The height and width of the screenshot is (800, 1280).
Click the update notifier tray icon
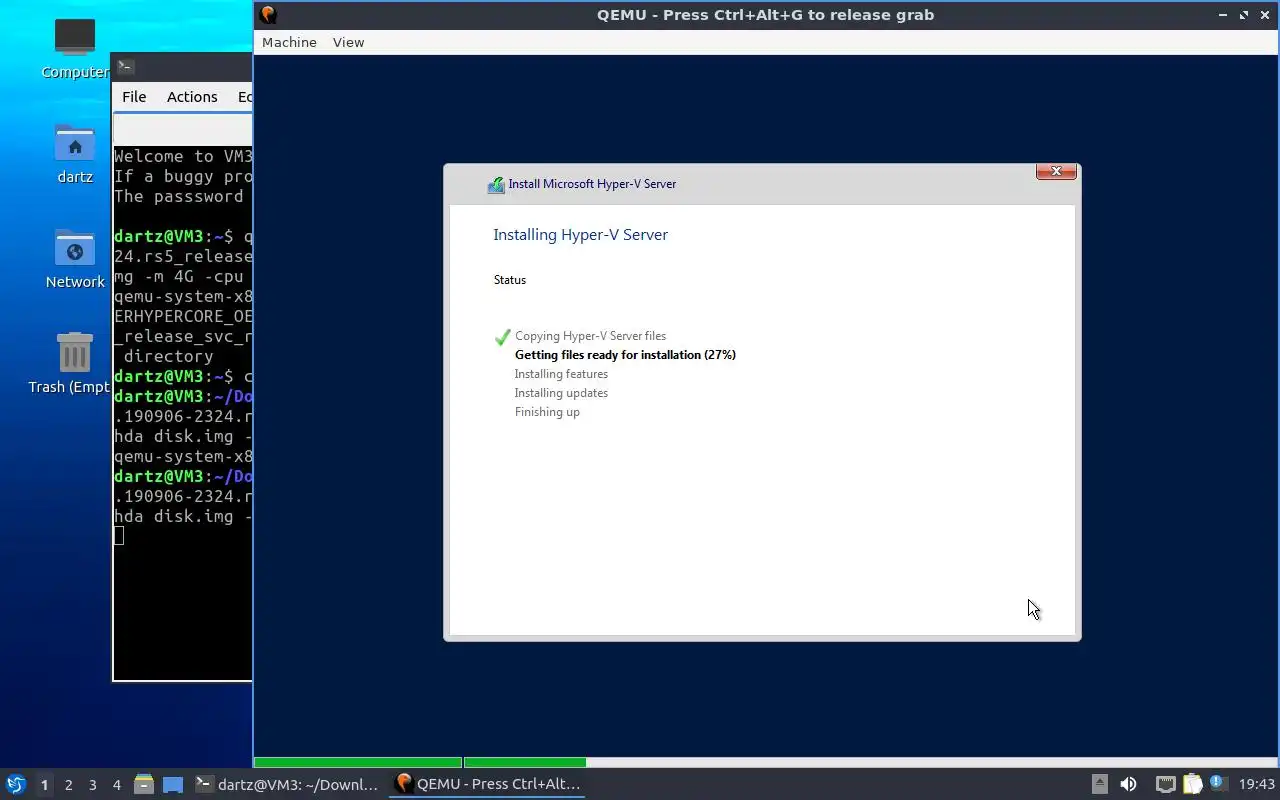coord(1217,783)
